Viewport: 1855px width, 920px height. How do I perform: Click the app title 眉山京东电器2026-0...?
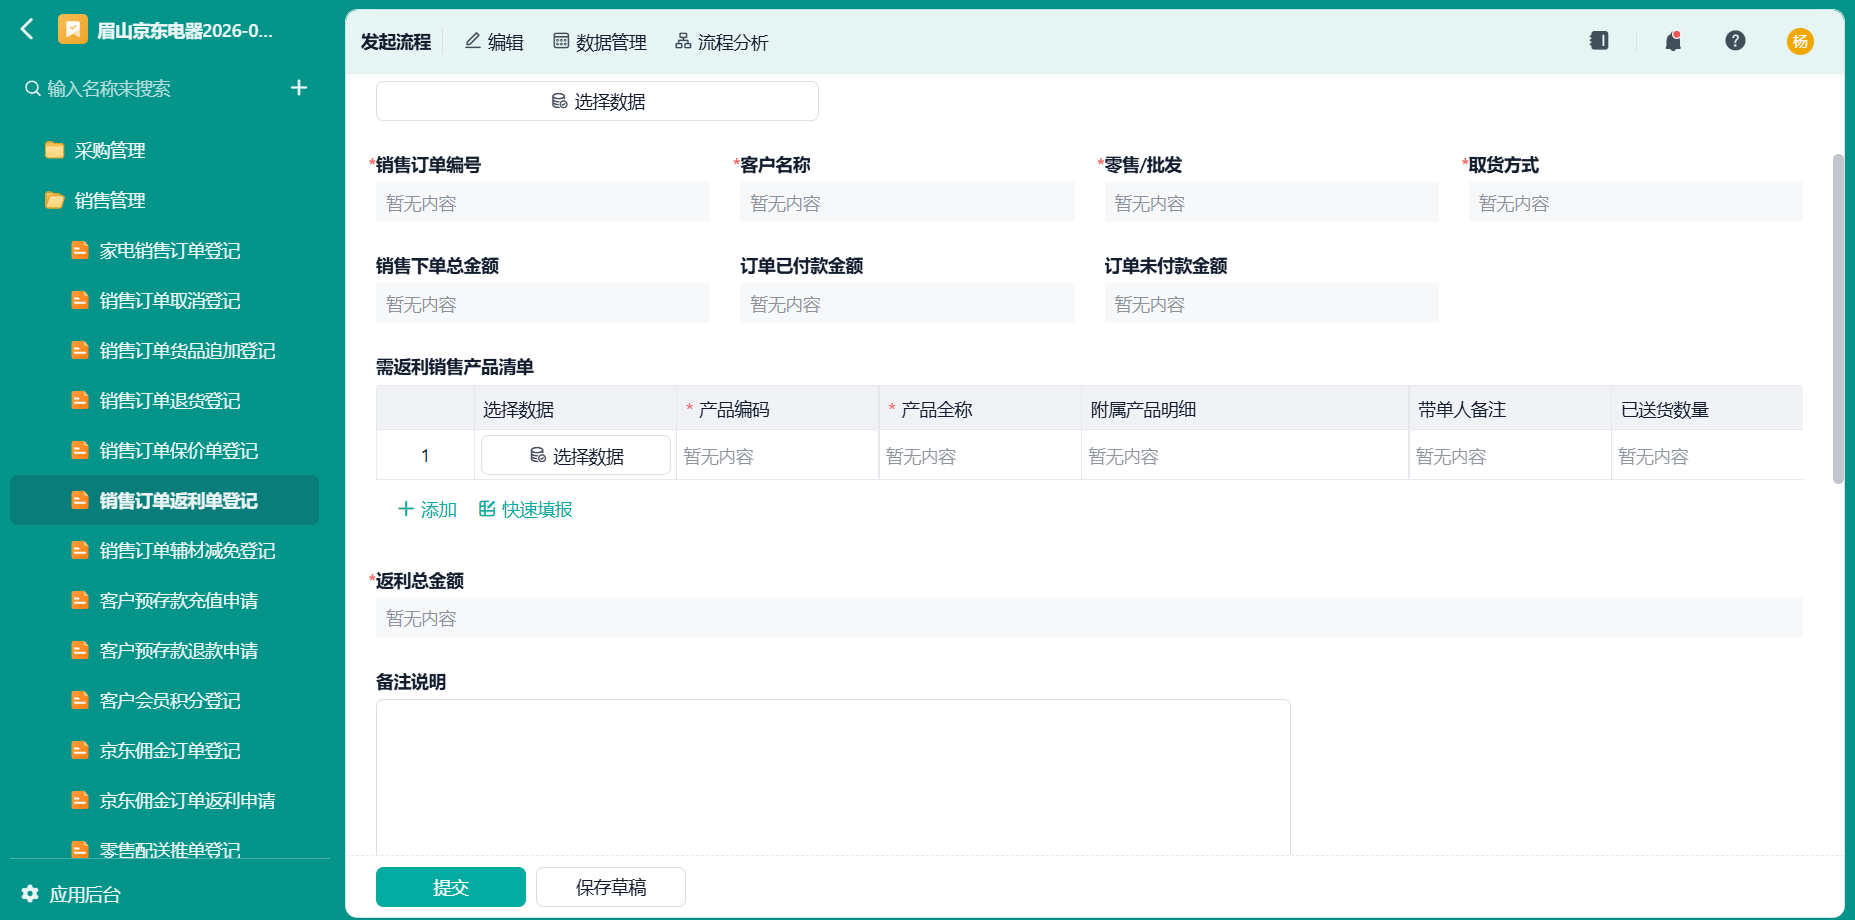[185, 30]
